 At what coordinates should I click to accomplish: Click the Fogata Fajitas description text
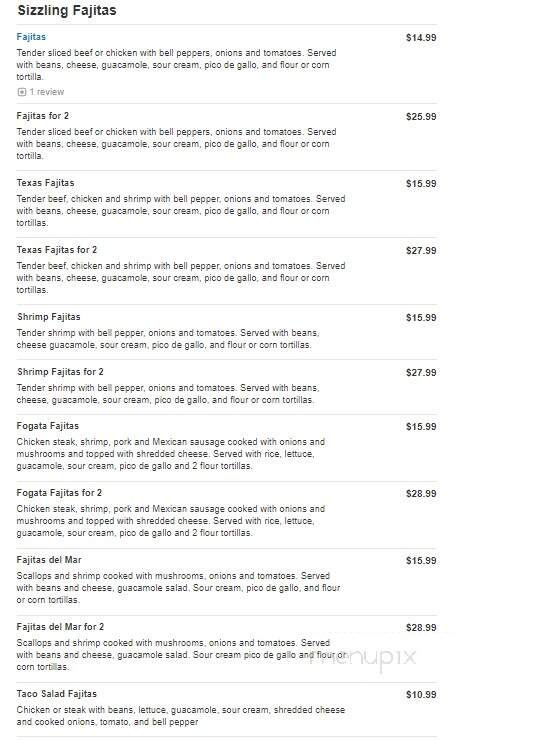[171, 454]
